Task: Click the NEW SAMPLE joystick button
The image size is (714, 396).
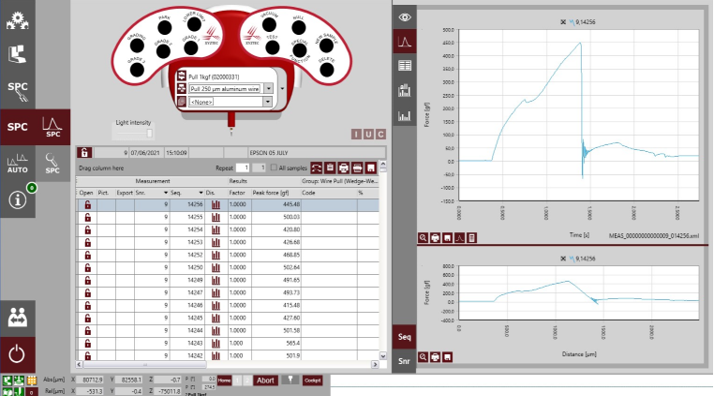Action: pyautogui.click(x=326, y=46)
